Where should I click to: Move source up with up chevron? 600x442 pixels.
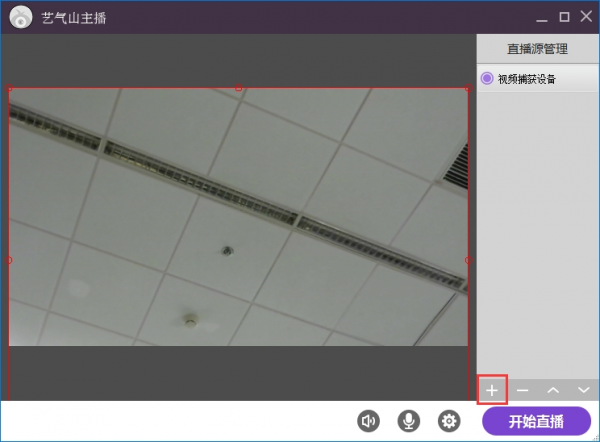[x=553, y=390]
